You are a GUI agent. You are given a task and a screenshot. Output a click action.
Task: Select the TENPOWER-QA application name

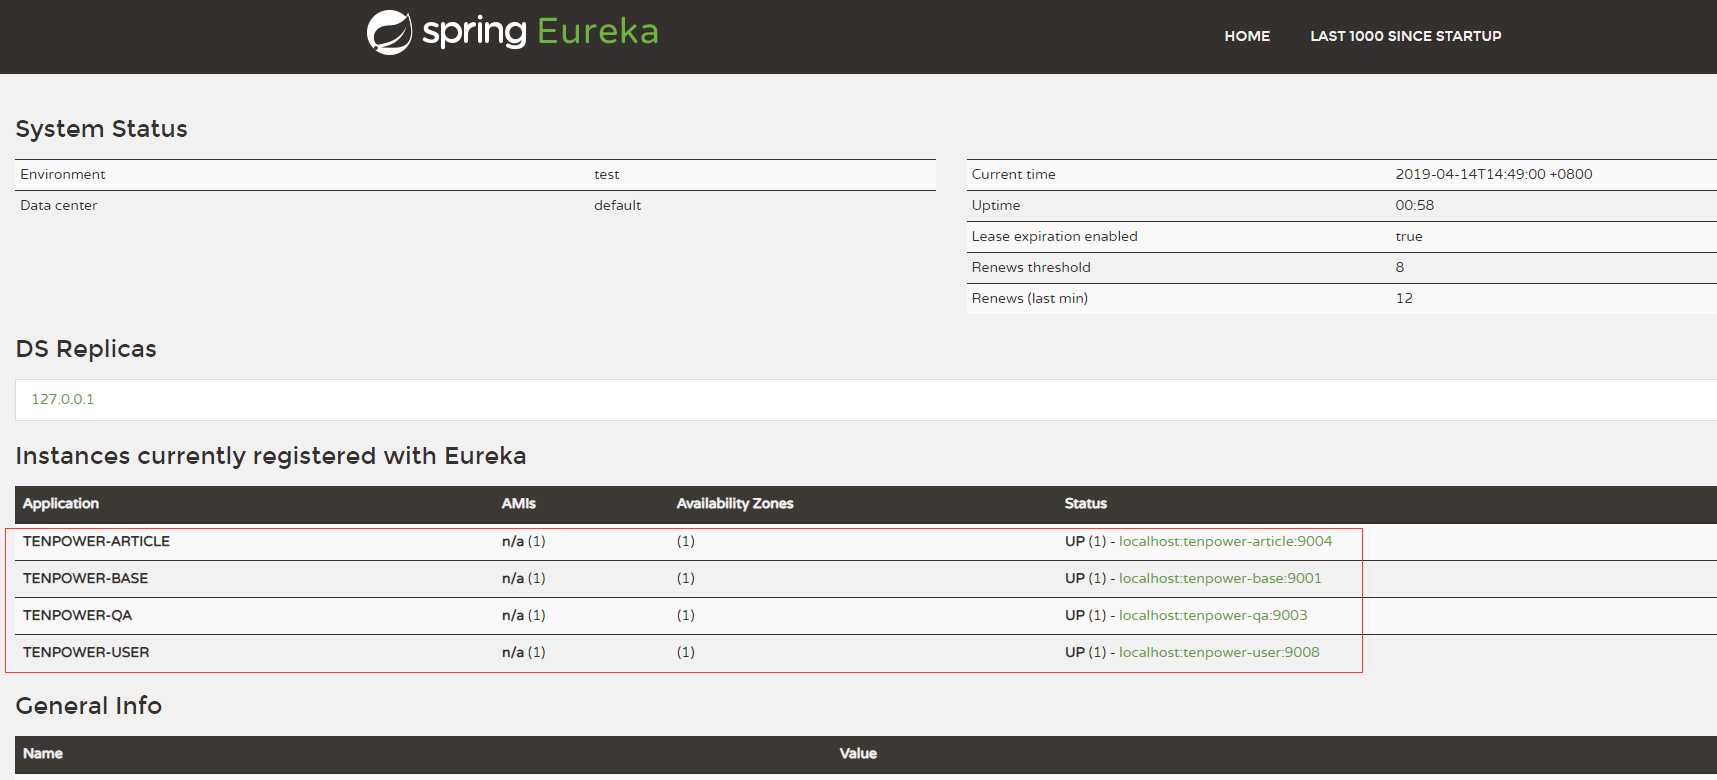pyautogui.click(x=77, y=615)
